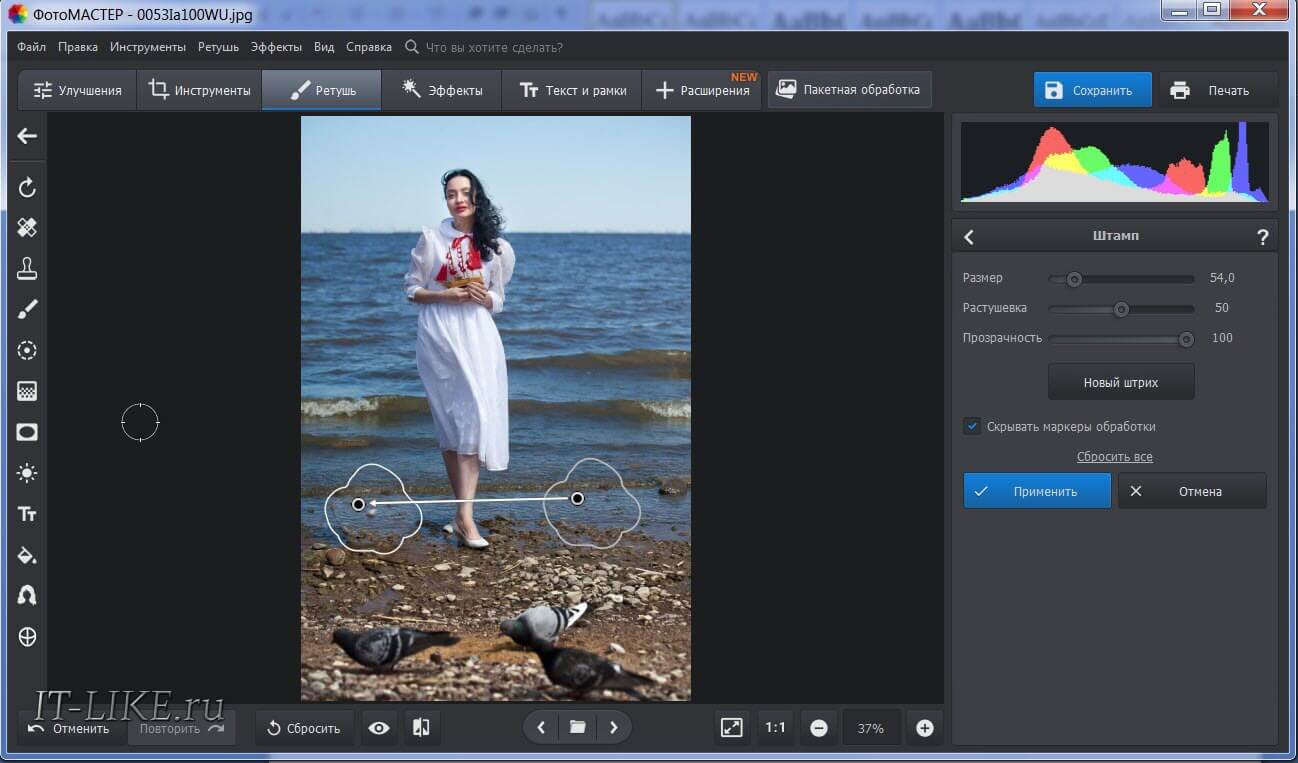Click the back arrow in the left toolbar
This screenshot has width=1298, height=763.
27,136
